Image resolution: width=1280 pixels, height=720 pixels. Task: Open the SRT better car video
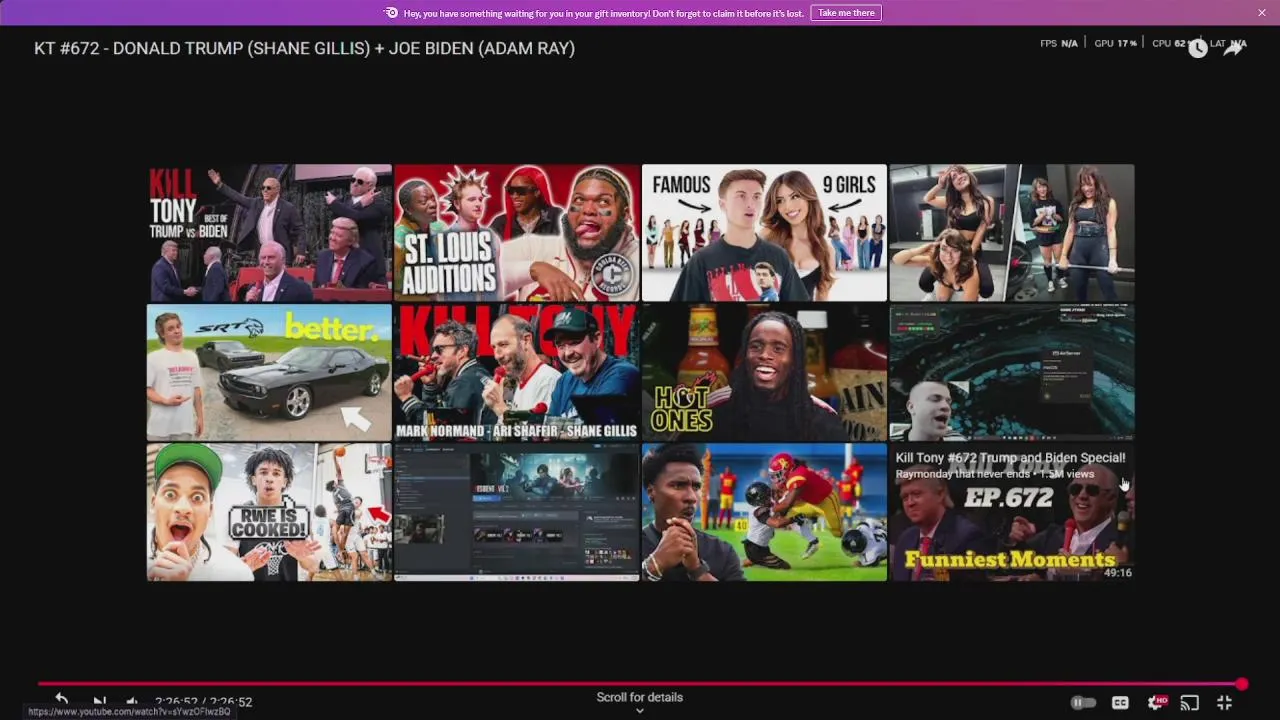[269, 373]
